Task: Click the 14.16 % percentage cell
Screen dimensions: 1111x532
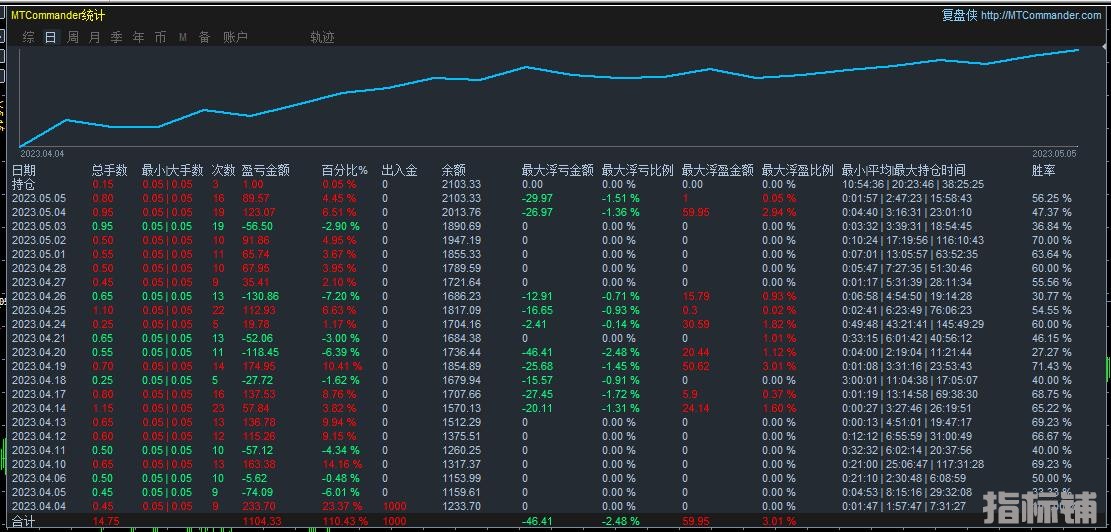Action: 343,464
